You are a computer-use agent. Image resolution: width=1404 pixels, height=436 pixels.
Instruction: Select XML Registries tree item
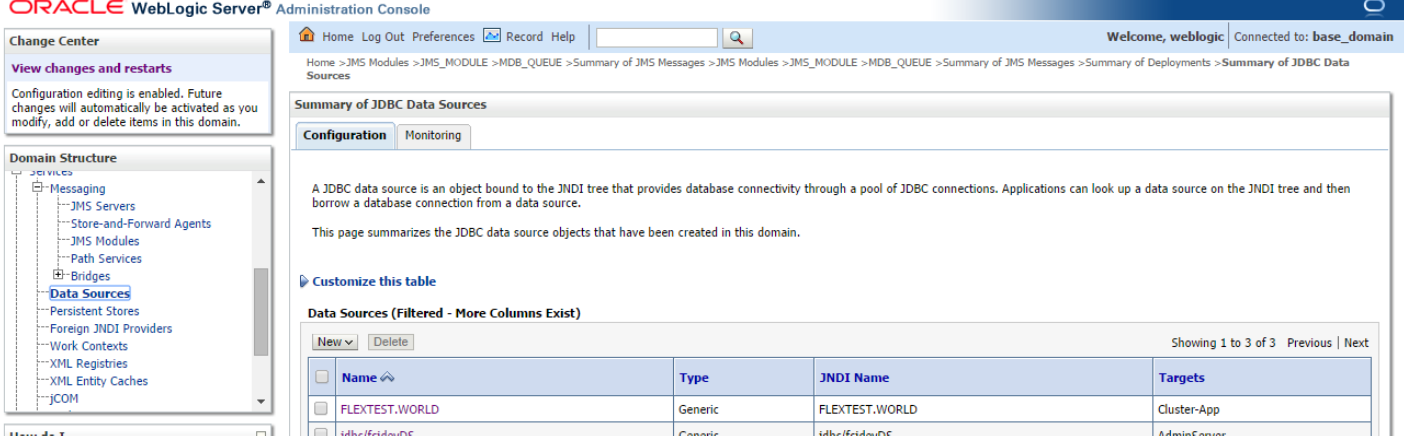[x=89, y=364]
